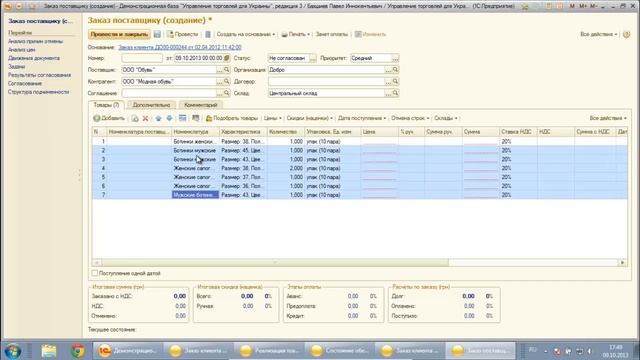Open Windows Explorer from taskbar
The height and width of the screenshot is (360, 640).
49,351
